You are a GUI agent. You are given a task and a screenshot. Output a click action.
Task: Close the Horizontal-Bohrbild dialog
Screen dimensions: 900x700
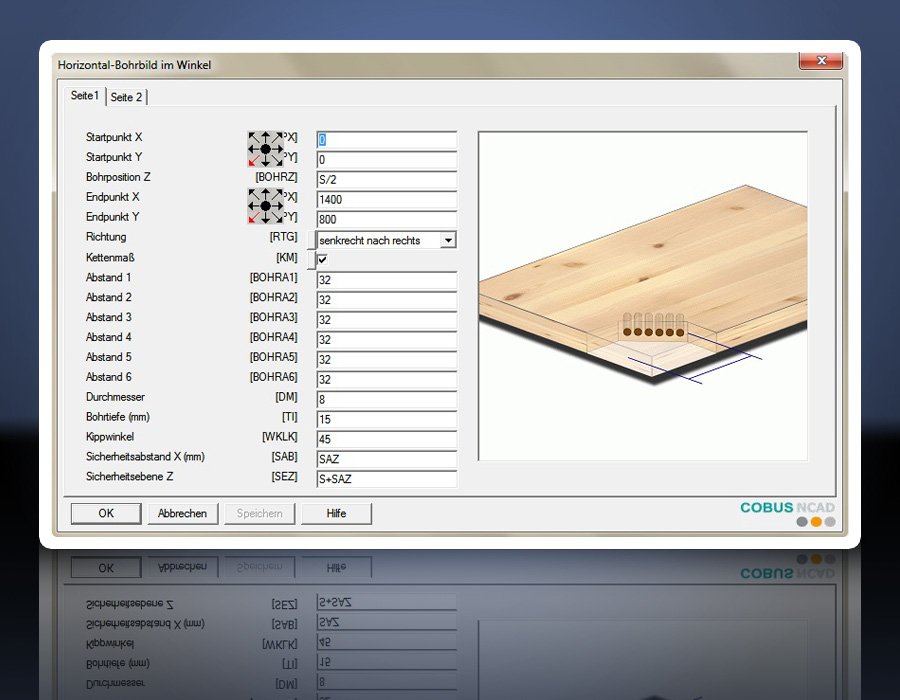[821, 60]
